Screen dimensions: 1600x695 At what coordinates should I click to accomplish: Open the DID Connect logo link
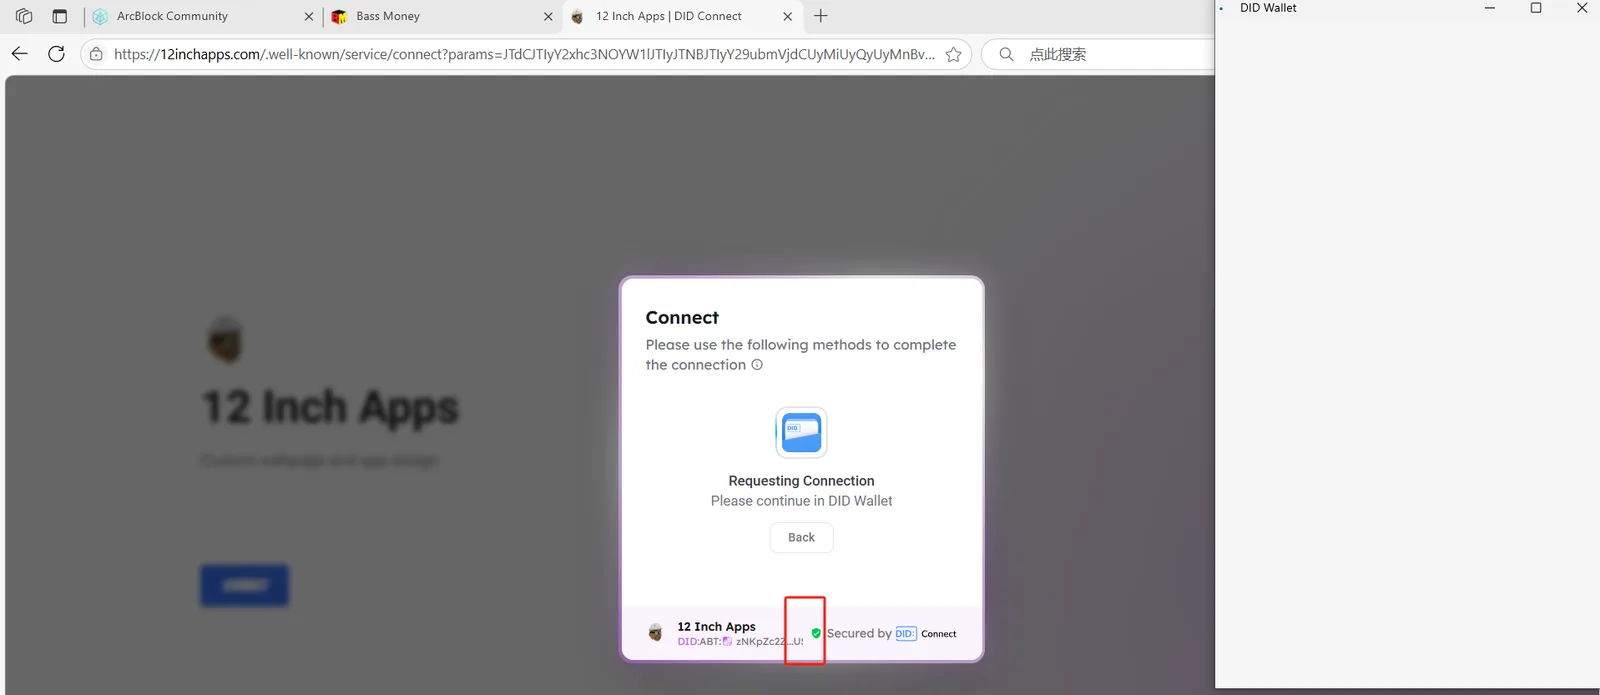(926, 633)
